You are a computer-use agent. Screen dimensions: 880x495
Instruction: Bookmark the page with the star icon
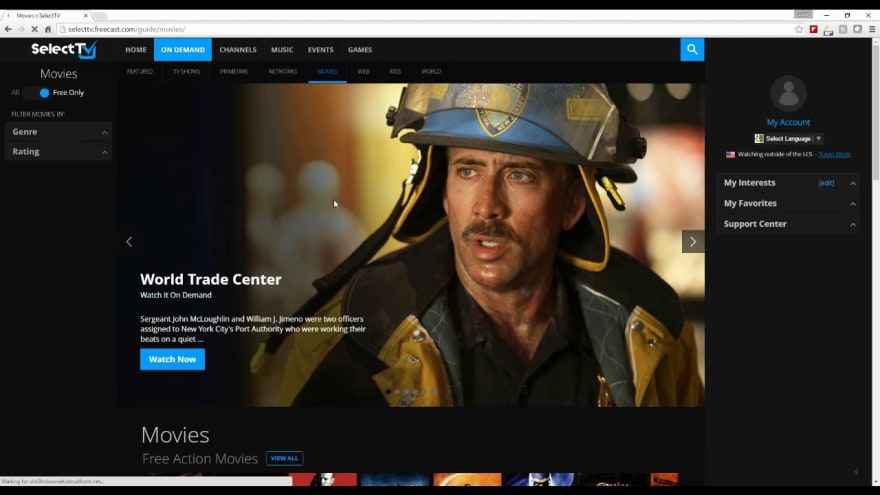[x=799, y=29]
